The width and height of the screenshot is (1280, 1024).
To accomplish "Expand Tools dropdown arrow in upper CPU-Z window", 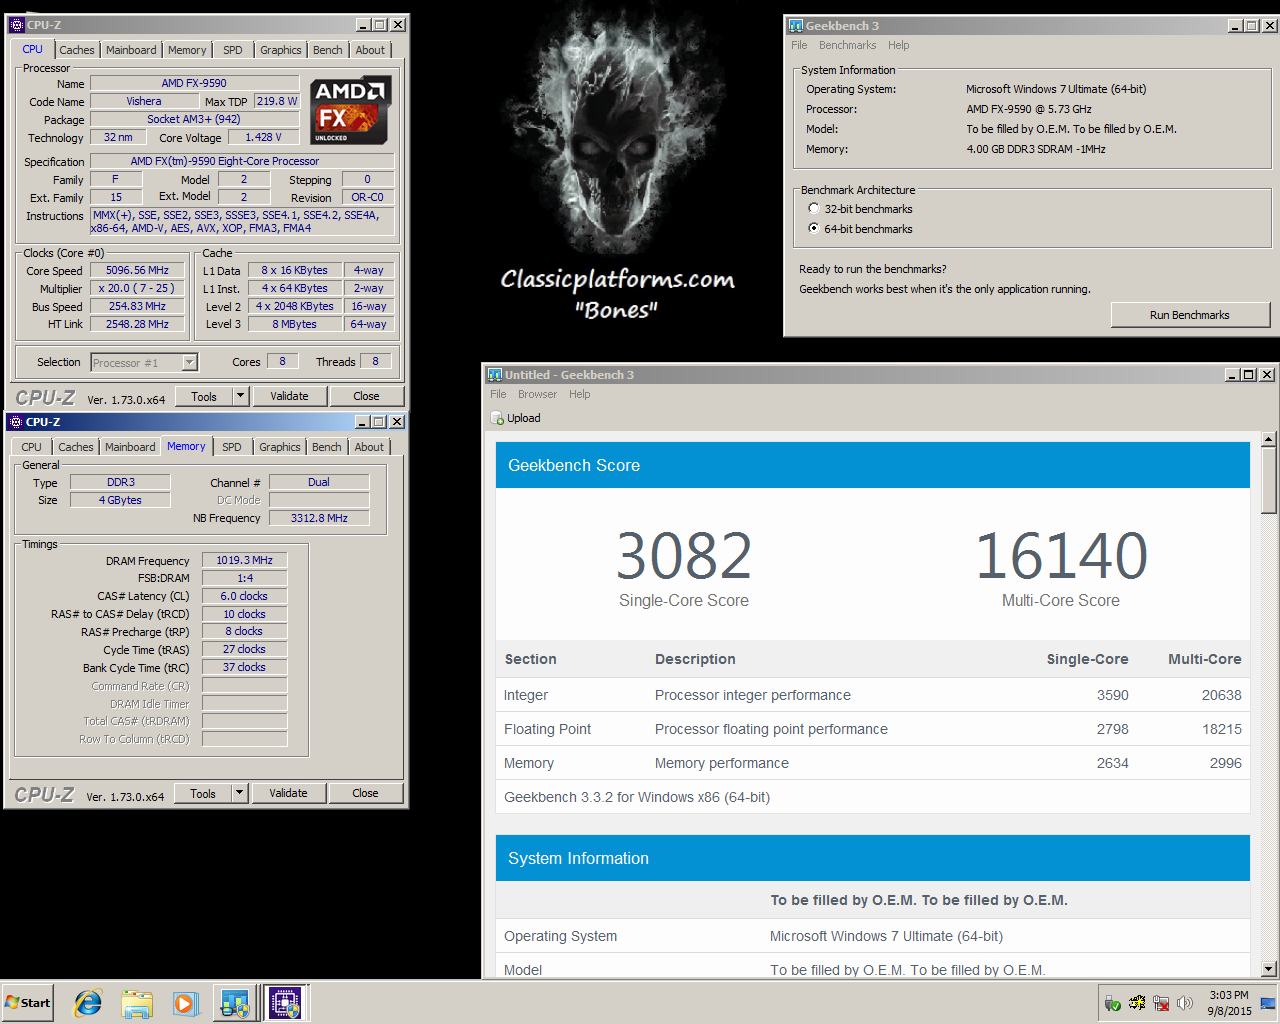I will (x=240, y=396).
